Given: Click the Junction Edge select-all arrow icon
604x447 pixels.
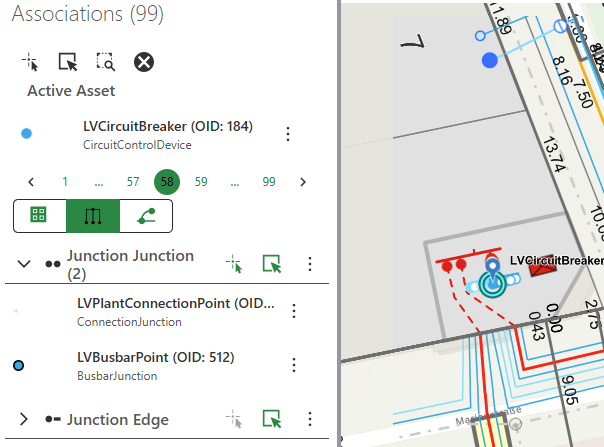Looking at the screenshot, I should point(272,419).
